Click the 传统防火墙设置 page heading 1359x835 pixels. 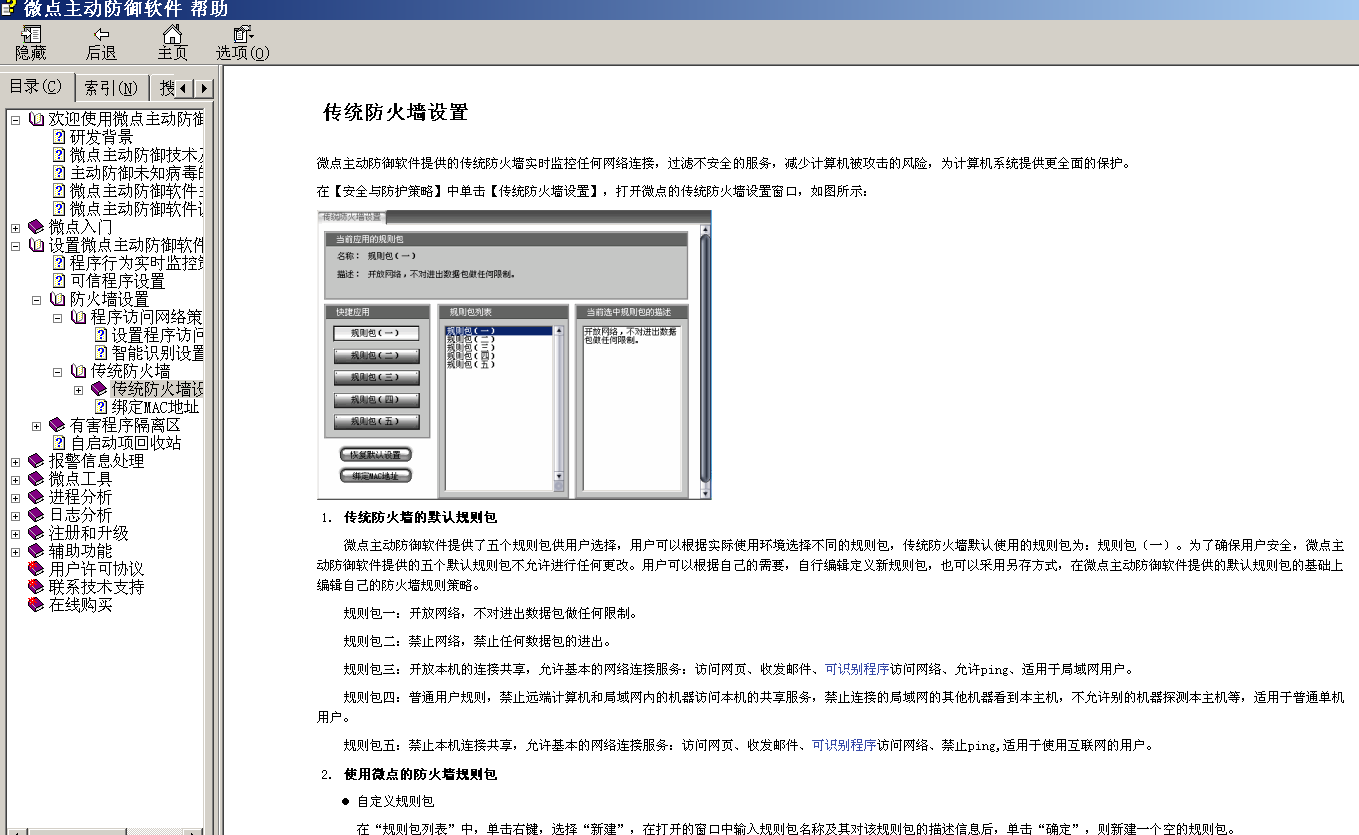[x=396, y=112]
